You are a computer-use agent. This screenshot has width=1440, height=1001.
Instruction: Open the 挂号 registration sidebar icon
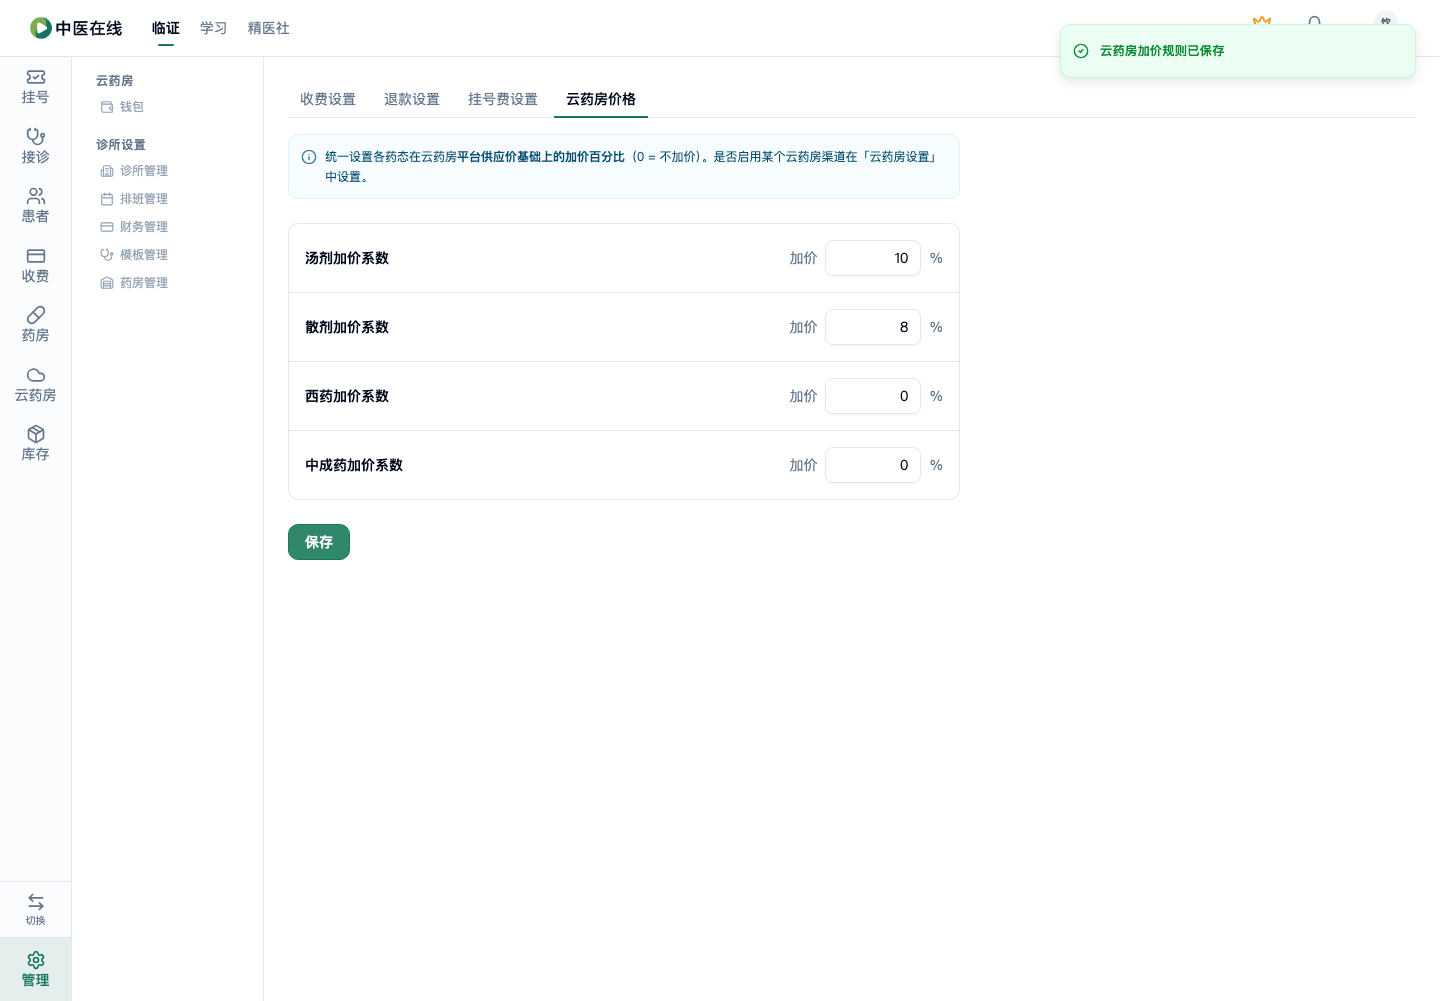pos(35,86)
